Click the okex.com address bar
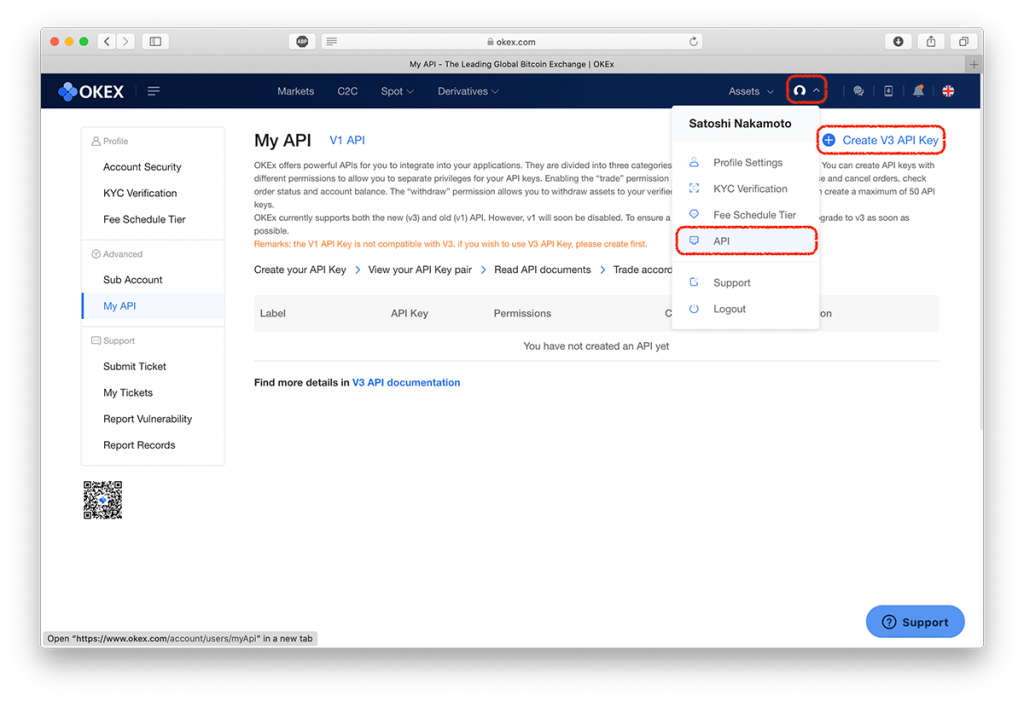The width and height of the screenshot is (1024, 702). (x=512, y=42)
